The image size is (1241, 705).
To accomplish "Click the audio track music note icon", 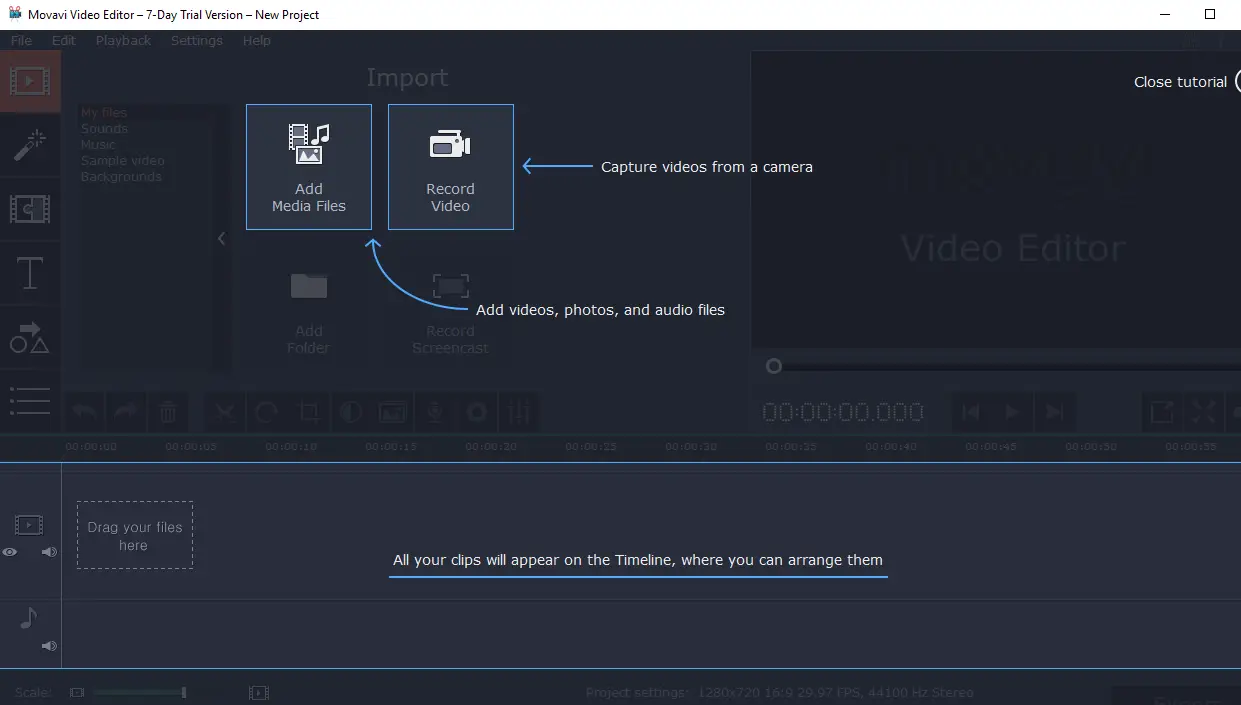I will [x=29, y=619].
